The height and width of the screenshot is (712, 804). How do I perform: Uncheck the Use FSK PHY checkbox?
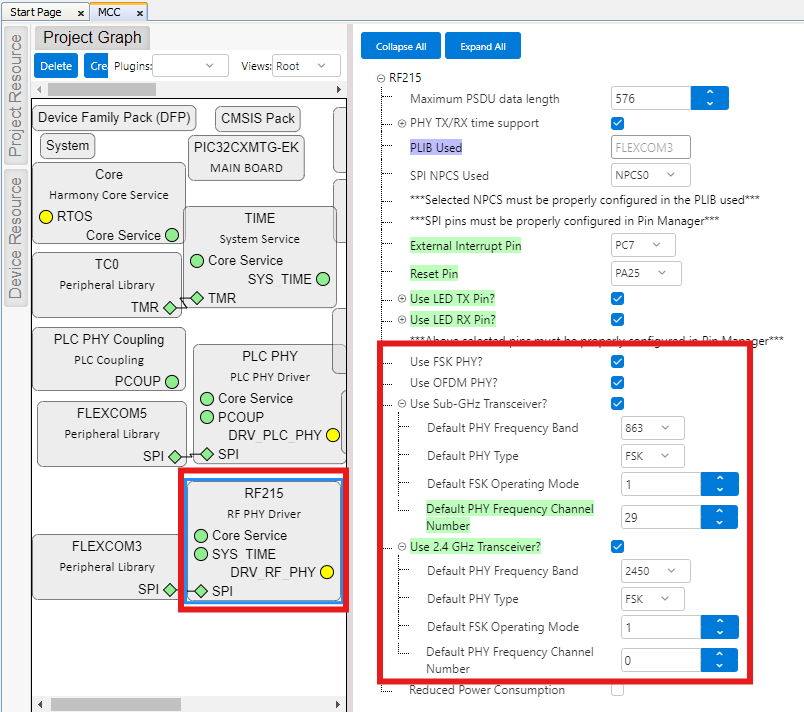[x=617, y=361]
